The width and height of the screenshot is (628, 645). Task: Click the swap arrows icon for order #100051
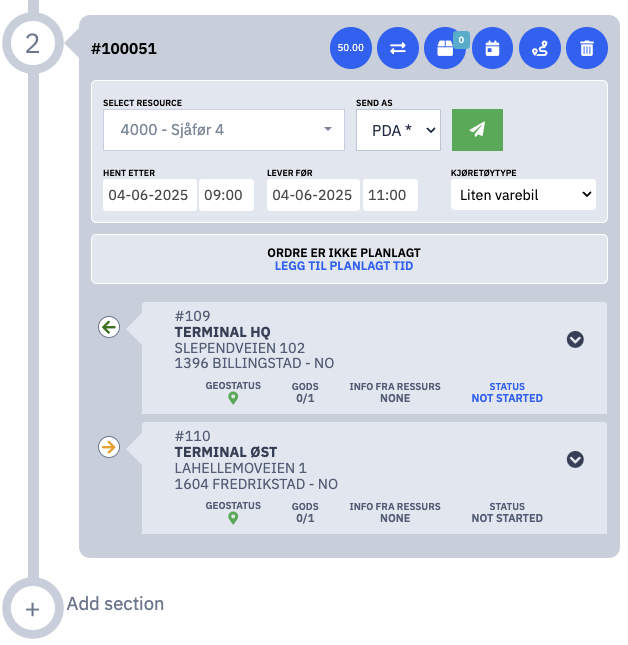(398, 48)
